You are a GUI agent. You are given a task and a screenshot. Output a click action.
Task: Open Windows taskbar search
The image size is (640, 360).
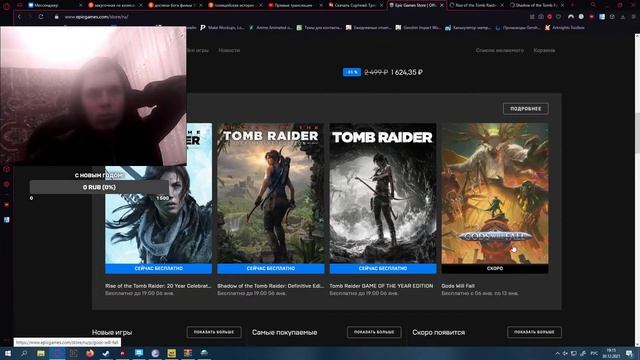point(24,353)
